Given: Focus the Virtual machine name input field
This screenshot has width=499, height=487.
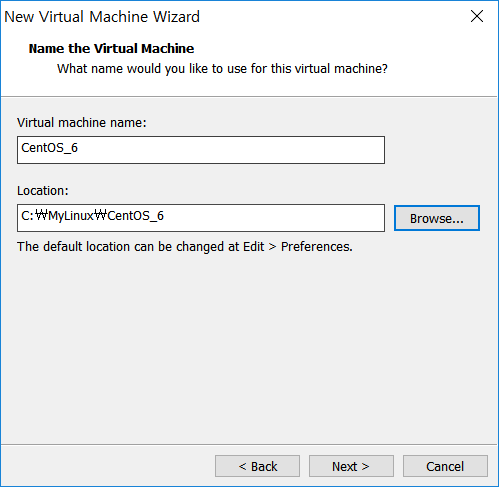Looking at the screenshot, I should pyautogui.click(x=201, y=150).
